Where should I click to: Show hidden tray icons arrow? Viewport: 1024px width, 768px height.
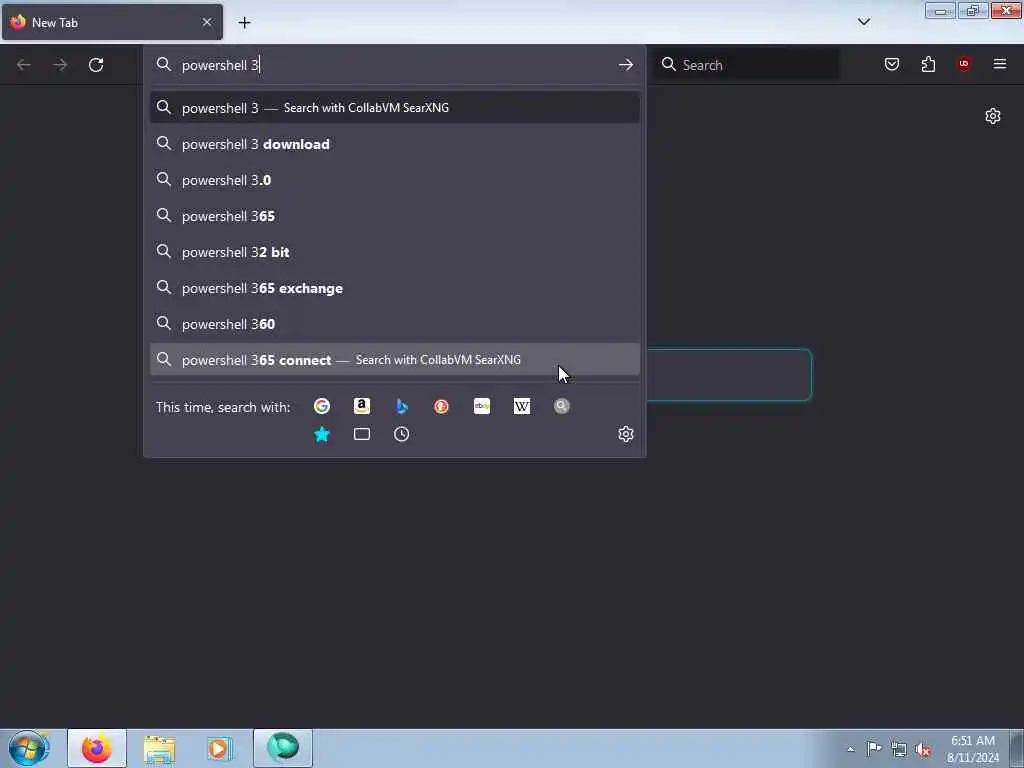click(850, 749)
